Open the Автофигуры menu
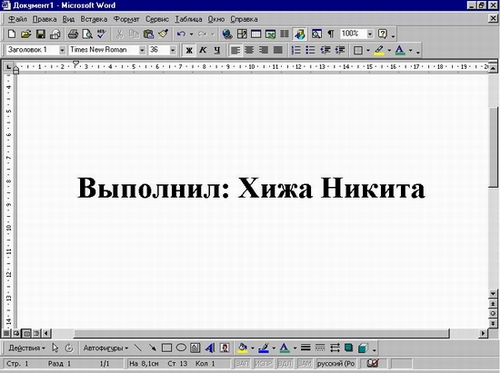 click(x=105, y=348)
